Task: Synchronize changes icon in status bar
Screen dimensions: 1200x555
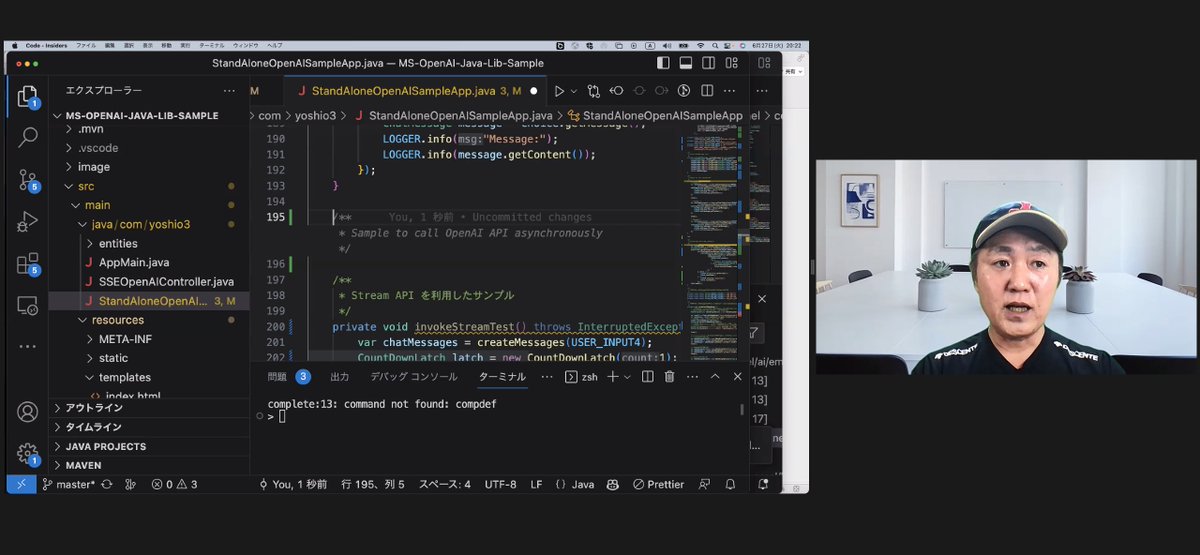Action: coord(107,484)
